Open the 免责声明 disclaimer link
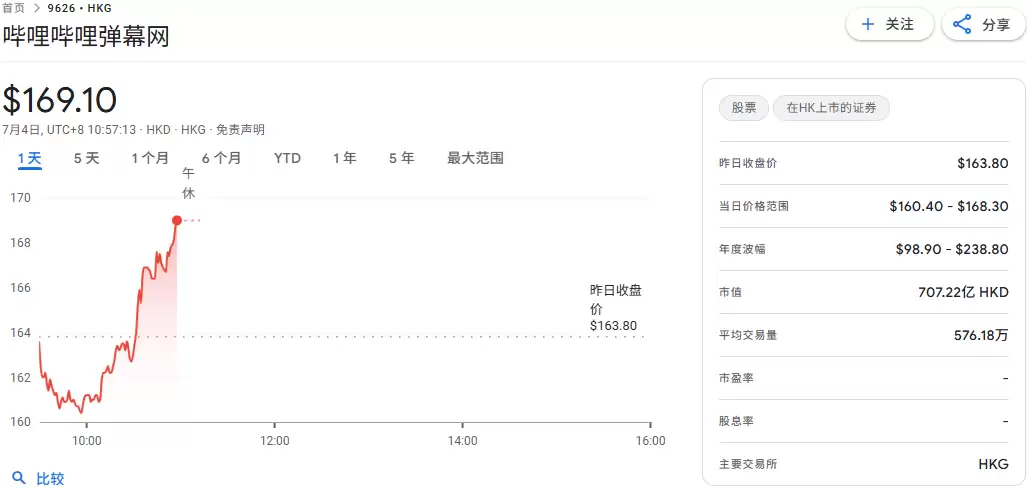Image resolution: width=1027 pixels, height=488 pixels. point(240,130)
